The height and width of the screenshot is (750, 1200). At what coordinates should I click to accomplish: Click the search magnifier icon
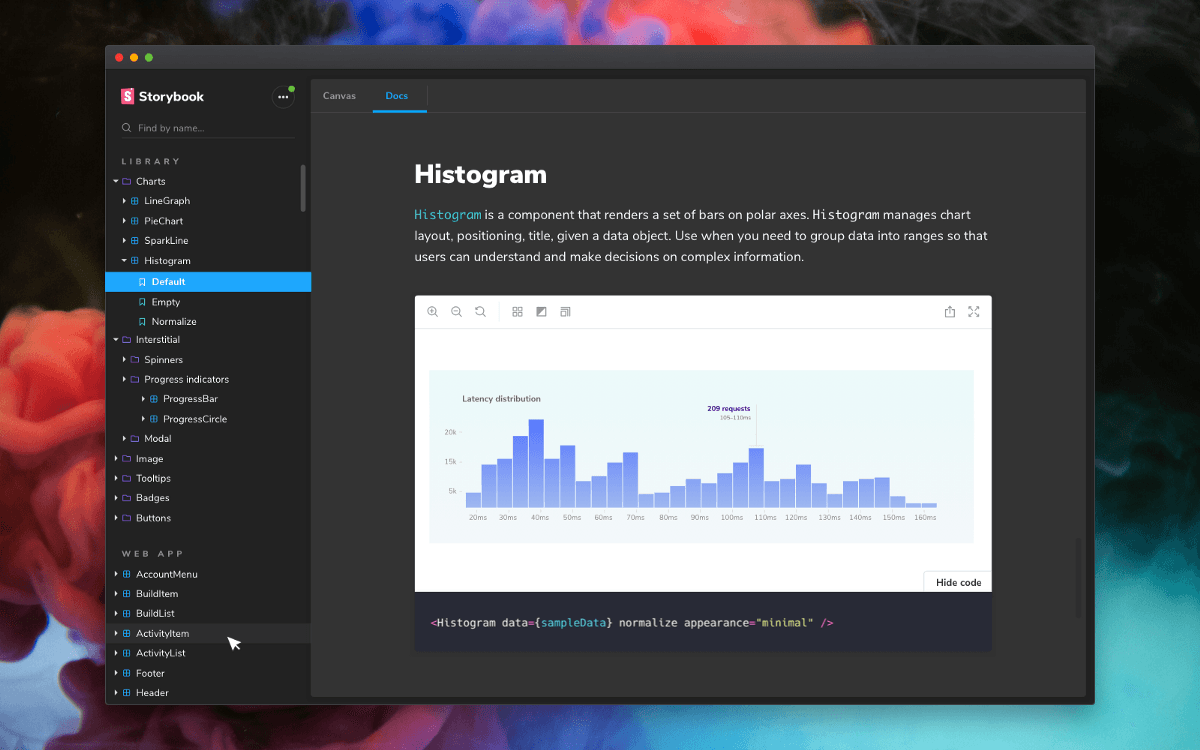(x=127, y=128)
